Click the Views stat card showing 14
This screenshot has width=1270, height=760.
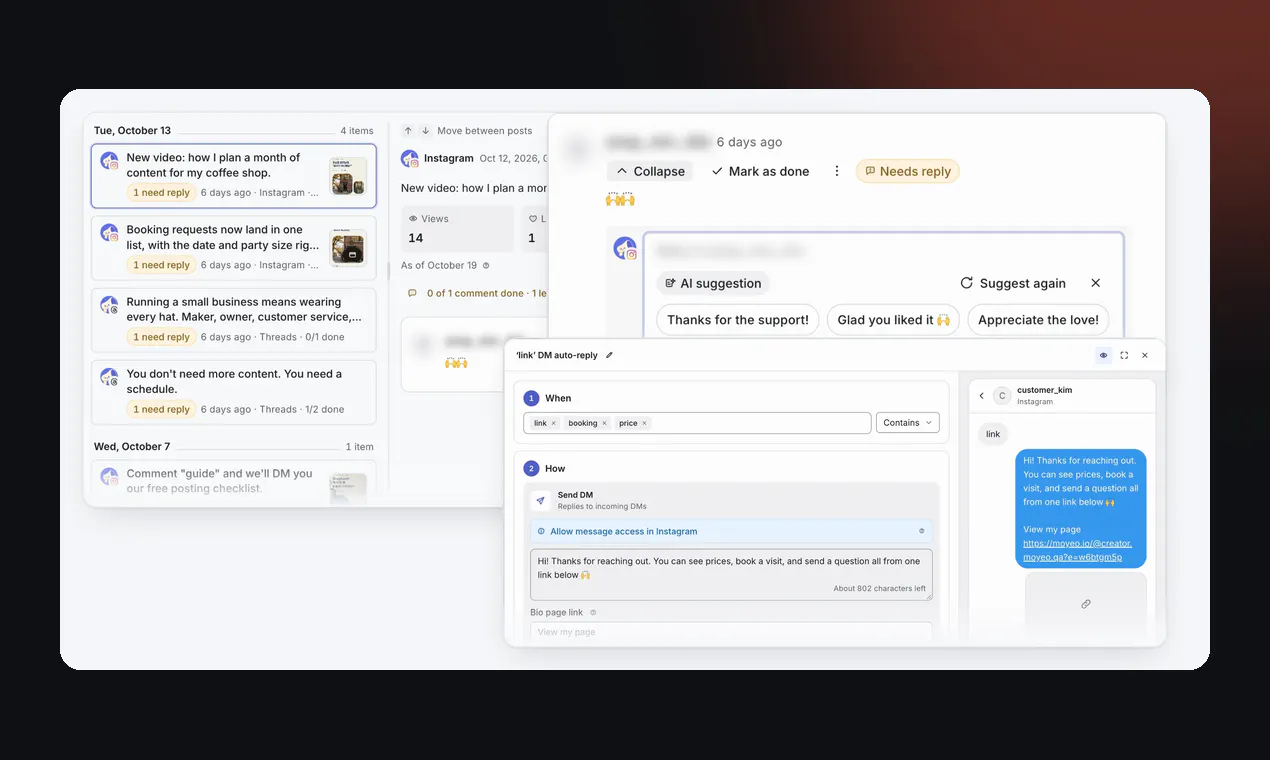[x=457, y=229]
